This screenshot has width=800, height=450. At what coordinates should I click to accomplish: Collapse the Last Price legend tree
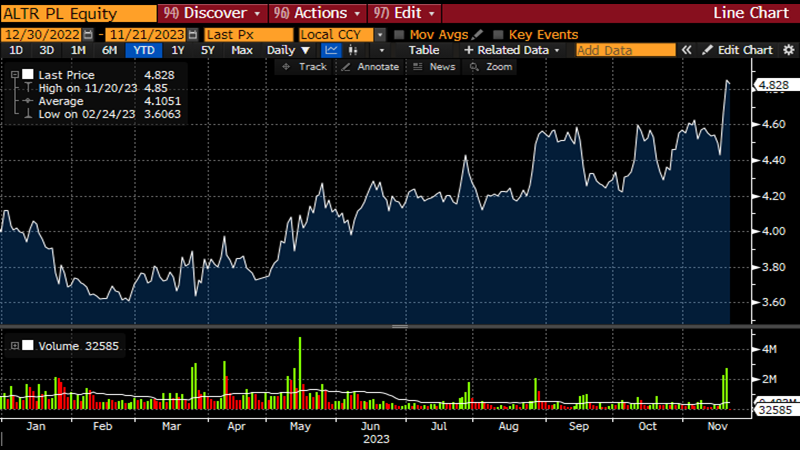click(15, 74)
